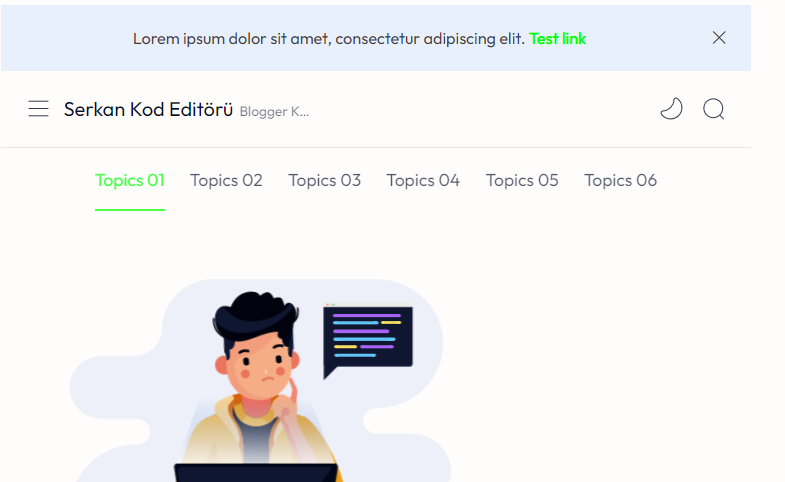This screenshot has height=482, width=785.
Task: Click the code speech bubble graphic
Action: (x=368, y=340)
